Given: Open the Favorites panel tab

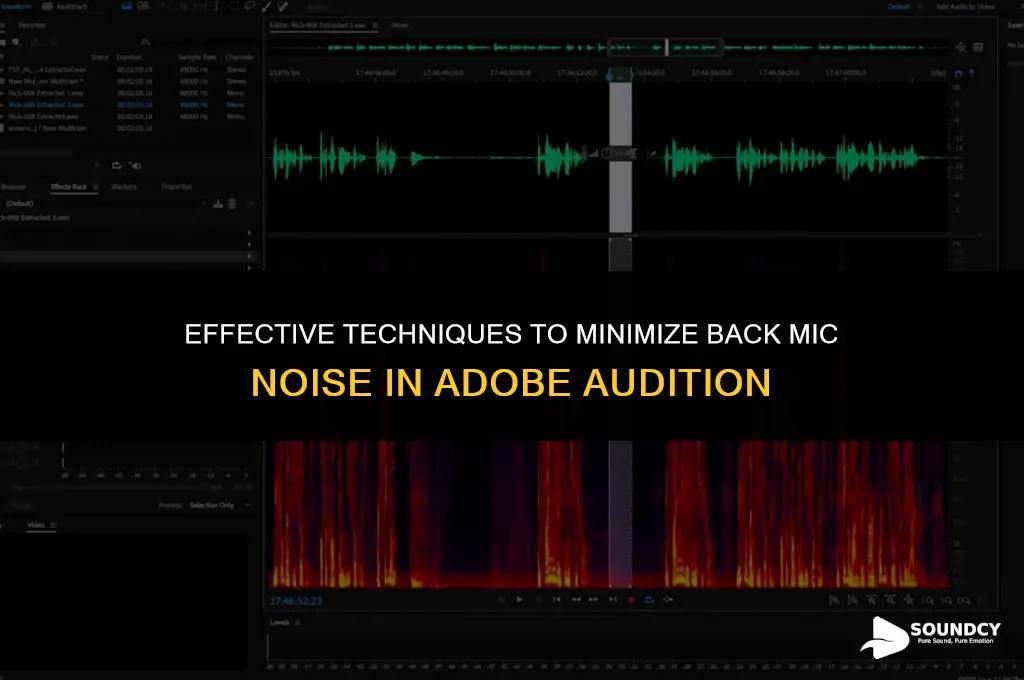Looking at the screenshot, I should click(x=32, y=25).
